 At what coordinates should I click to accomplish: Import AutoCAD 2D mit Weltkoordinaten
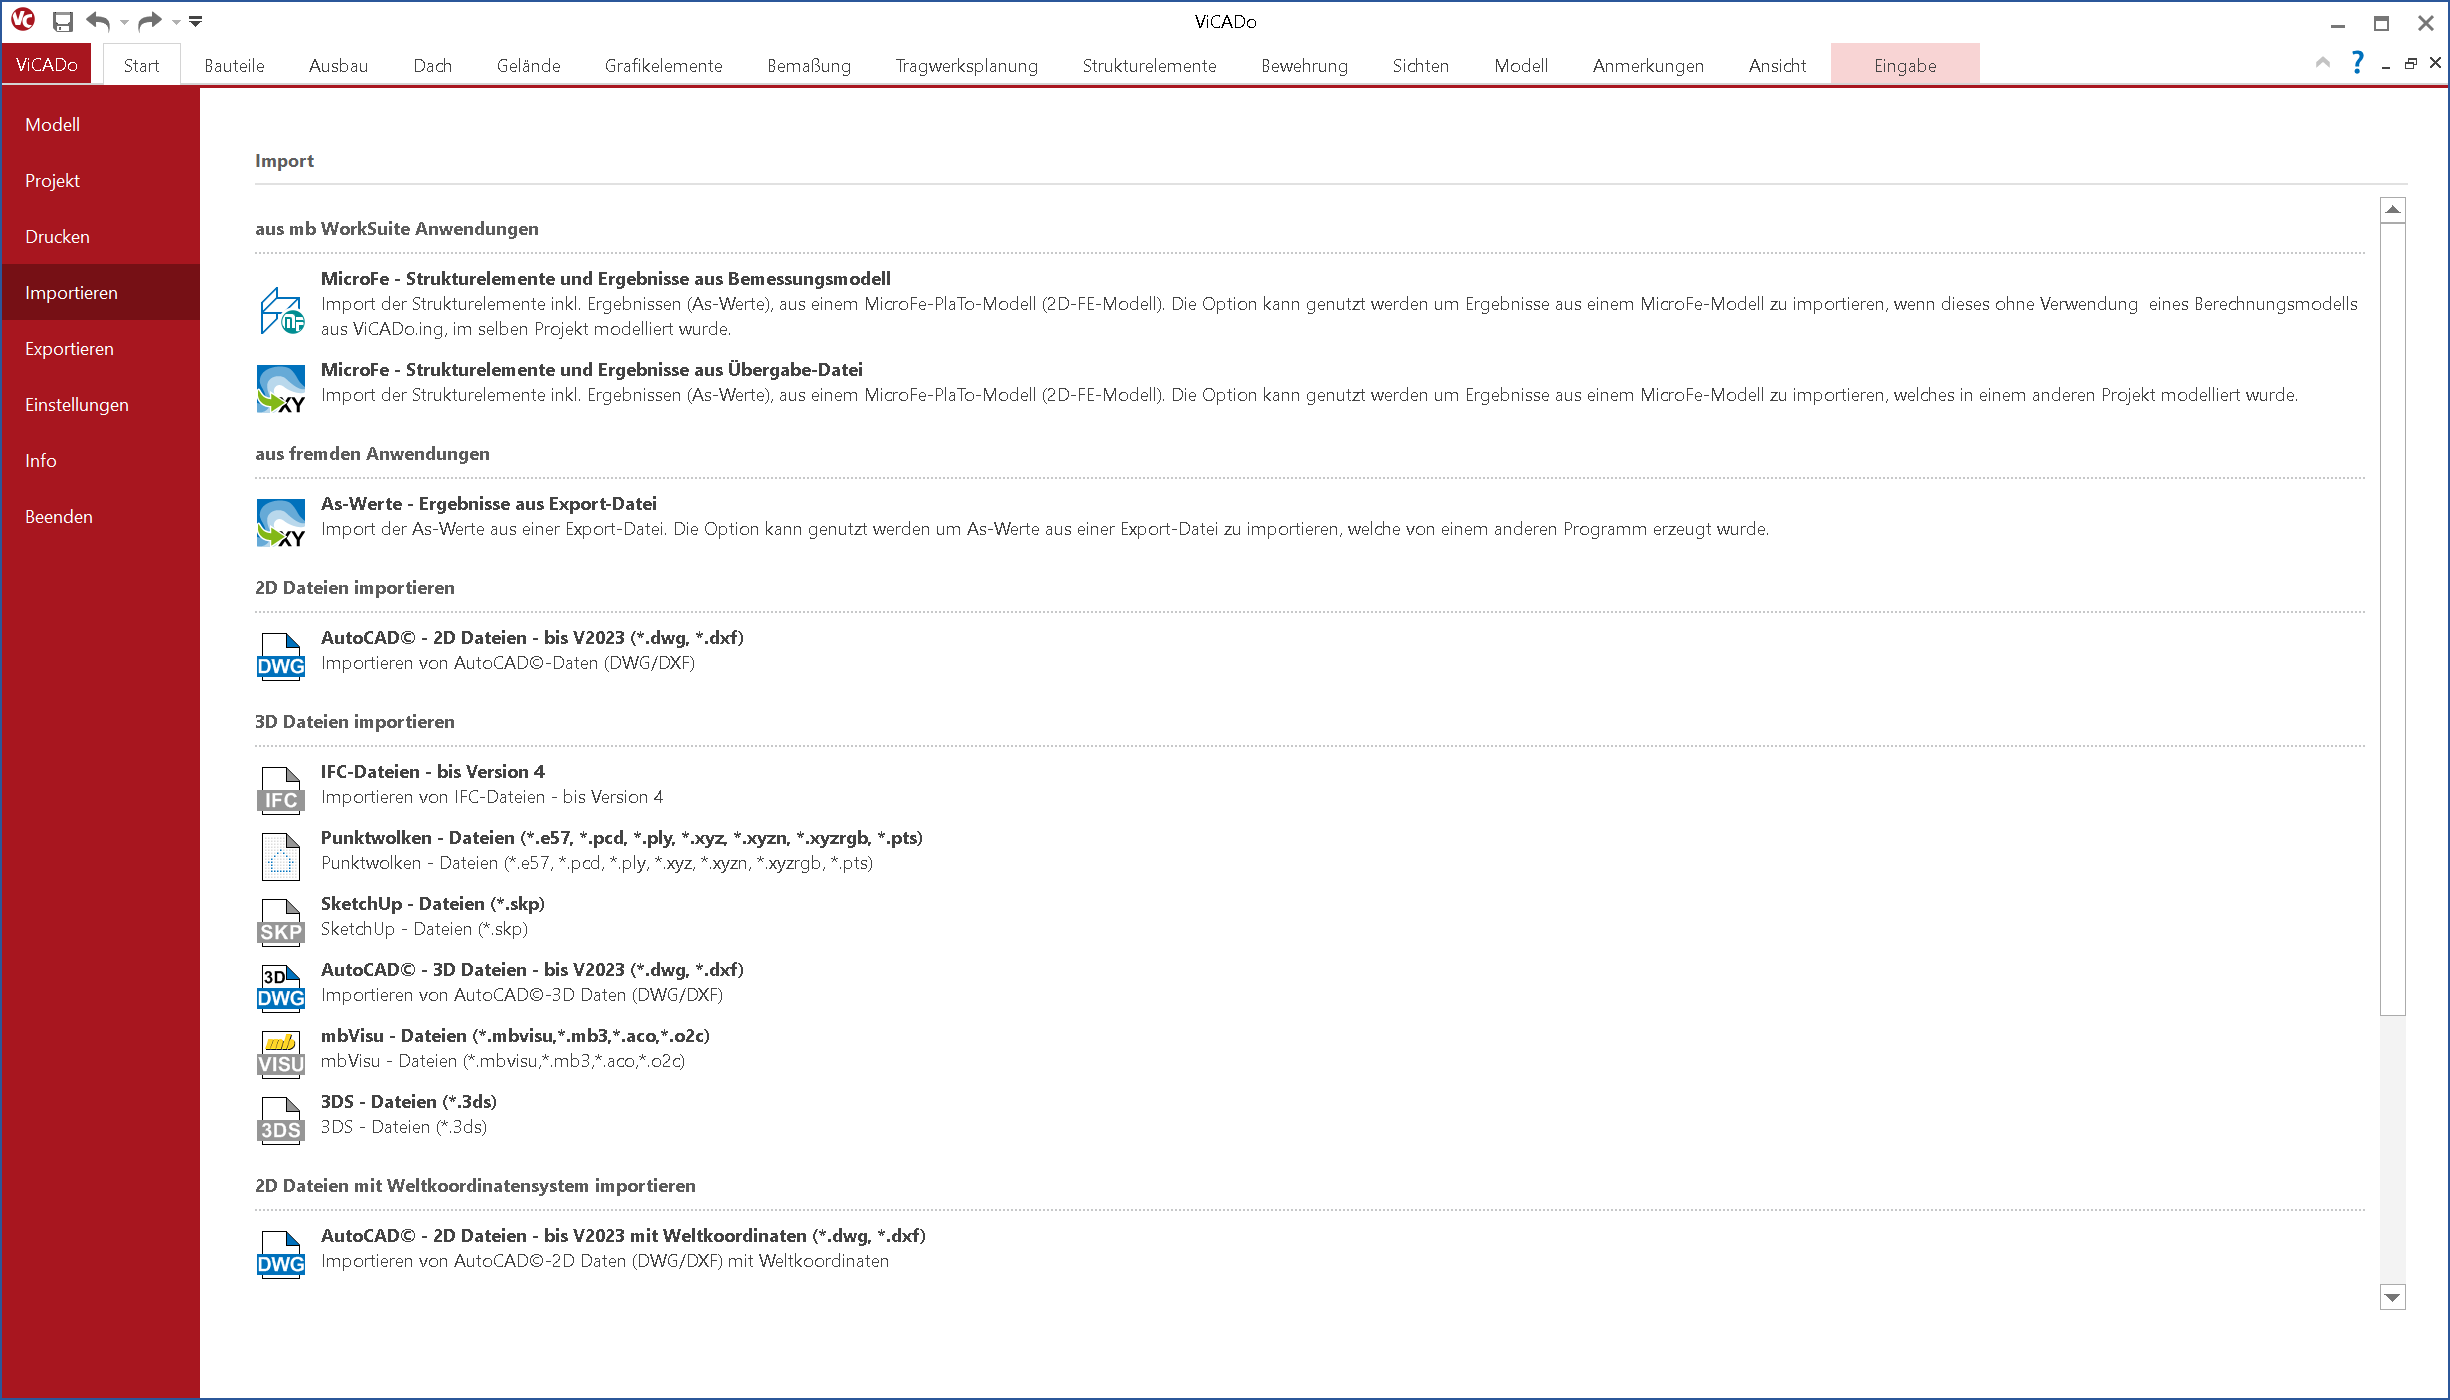623,1236
